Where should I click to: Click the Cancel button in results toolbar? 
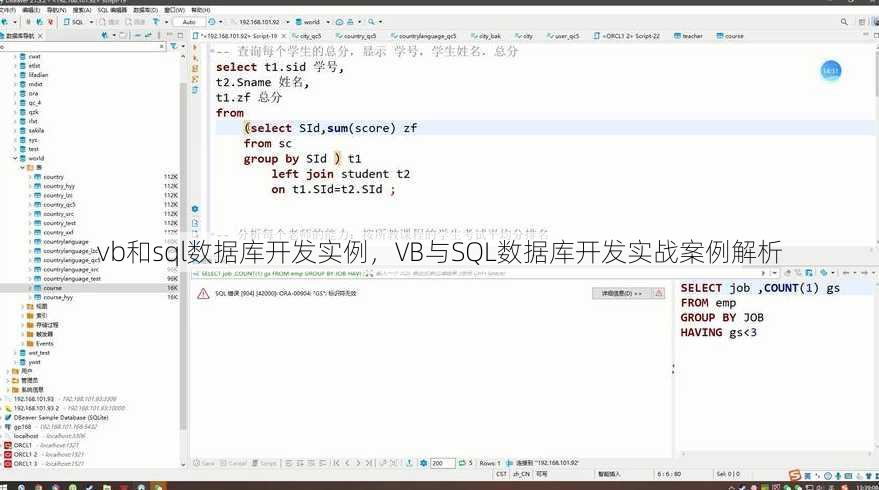233,463
